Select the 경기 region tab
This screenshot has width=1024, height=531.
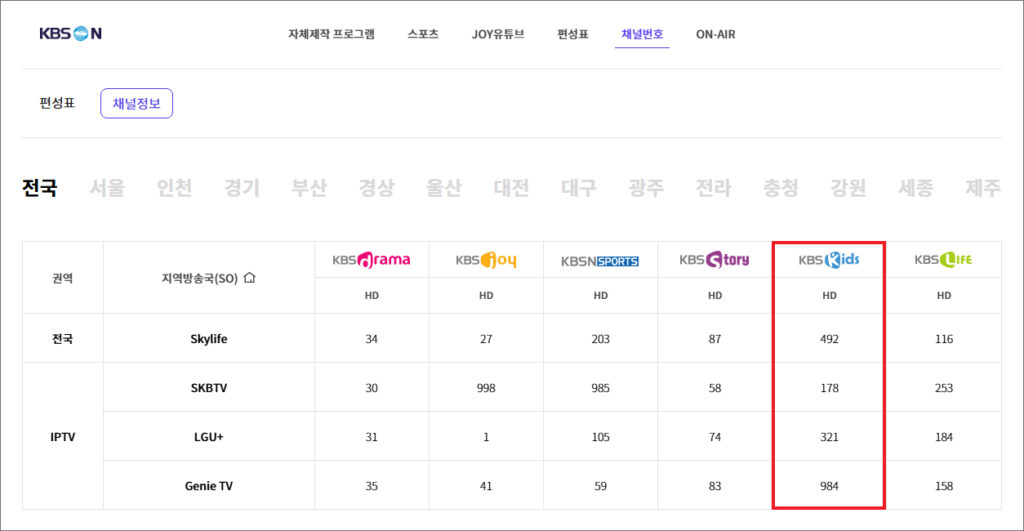(242, 188)
